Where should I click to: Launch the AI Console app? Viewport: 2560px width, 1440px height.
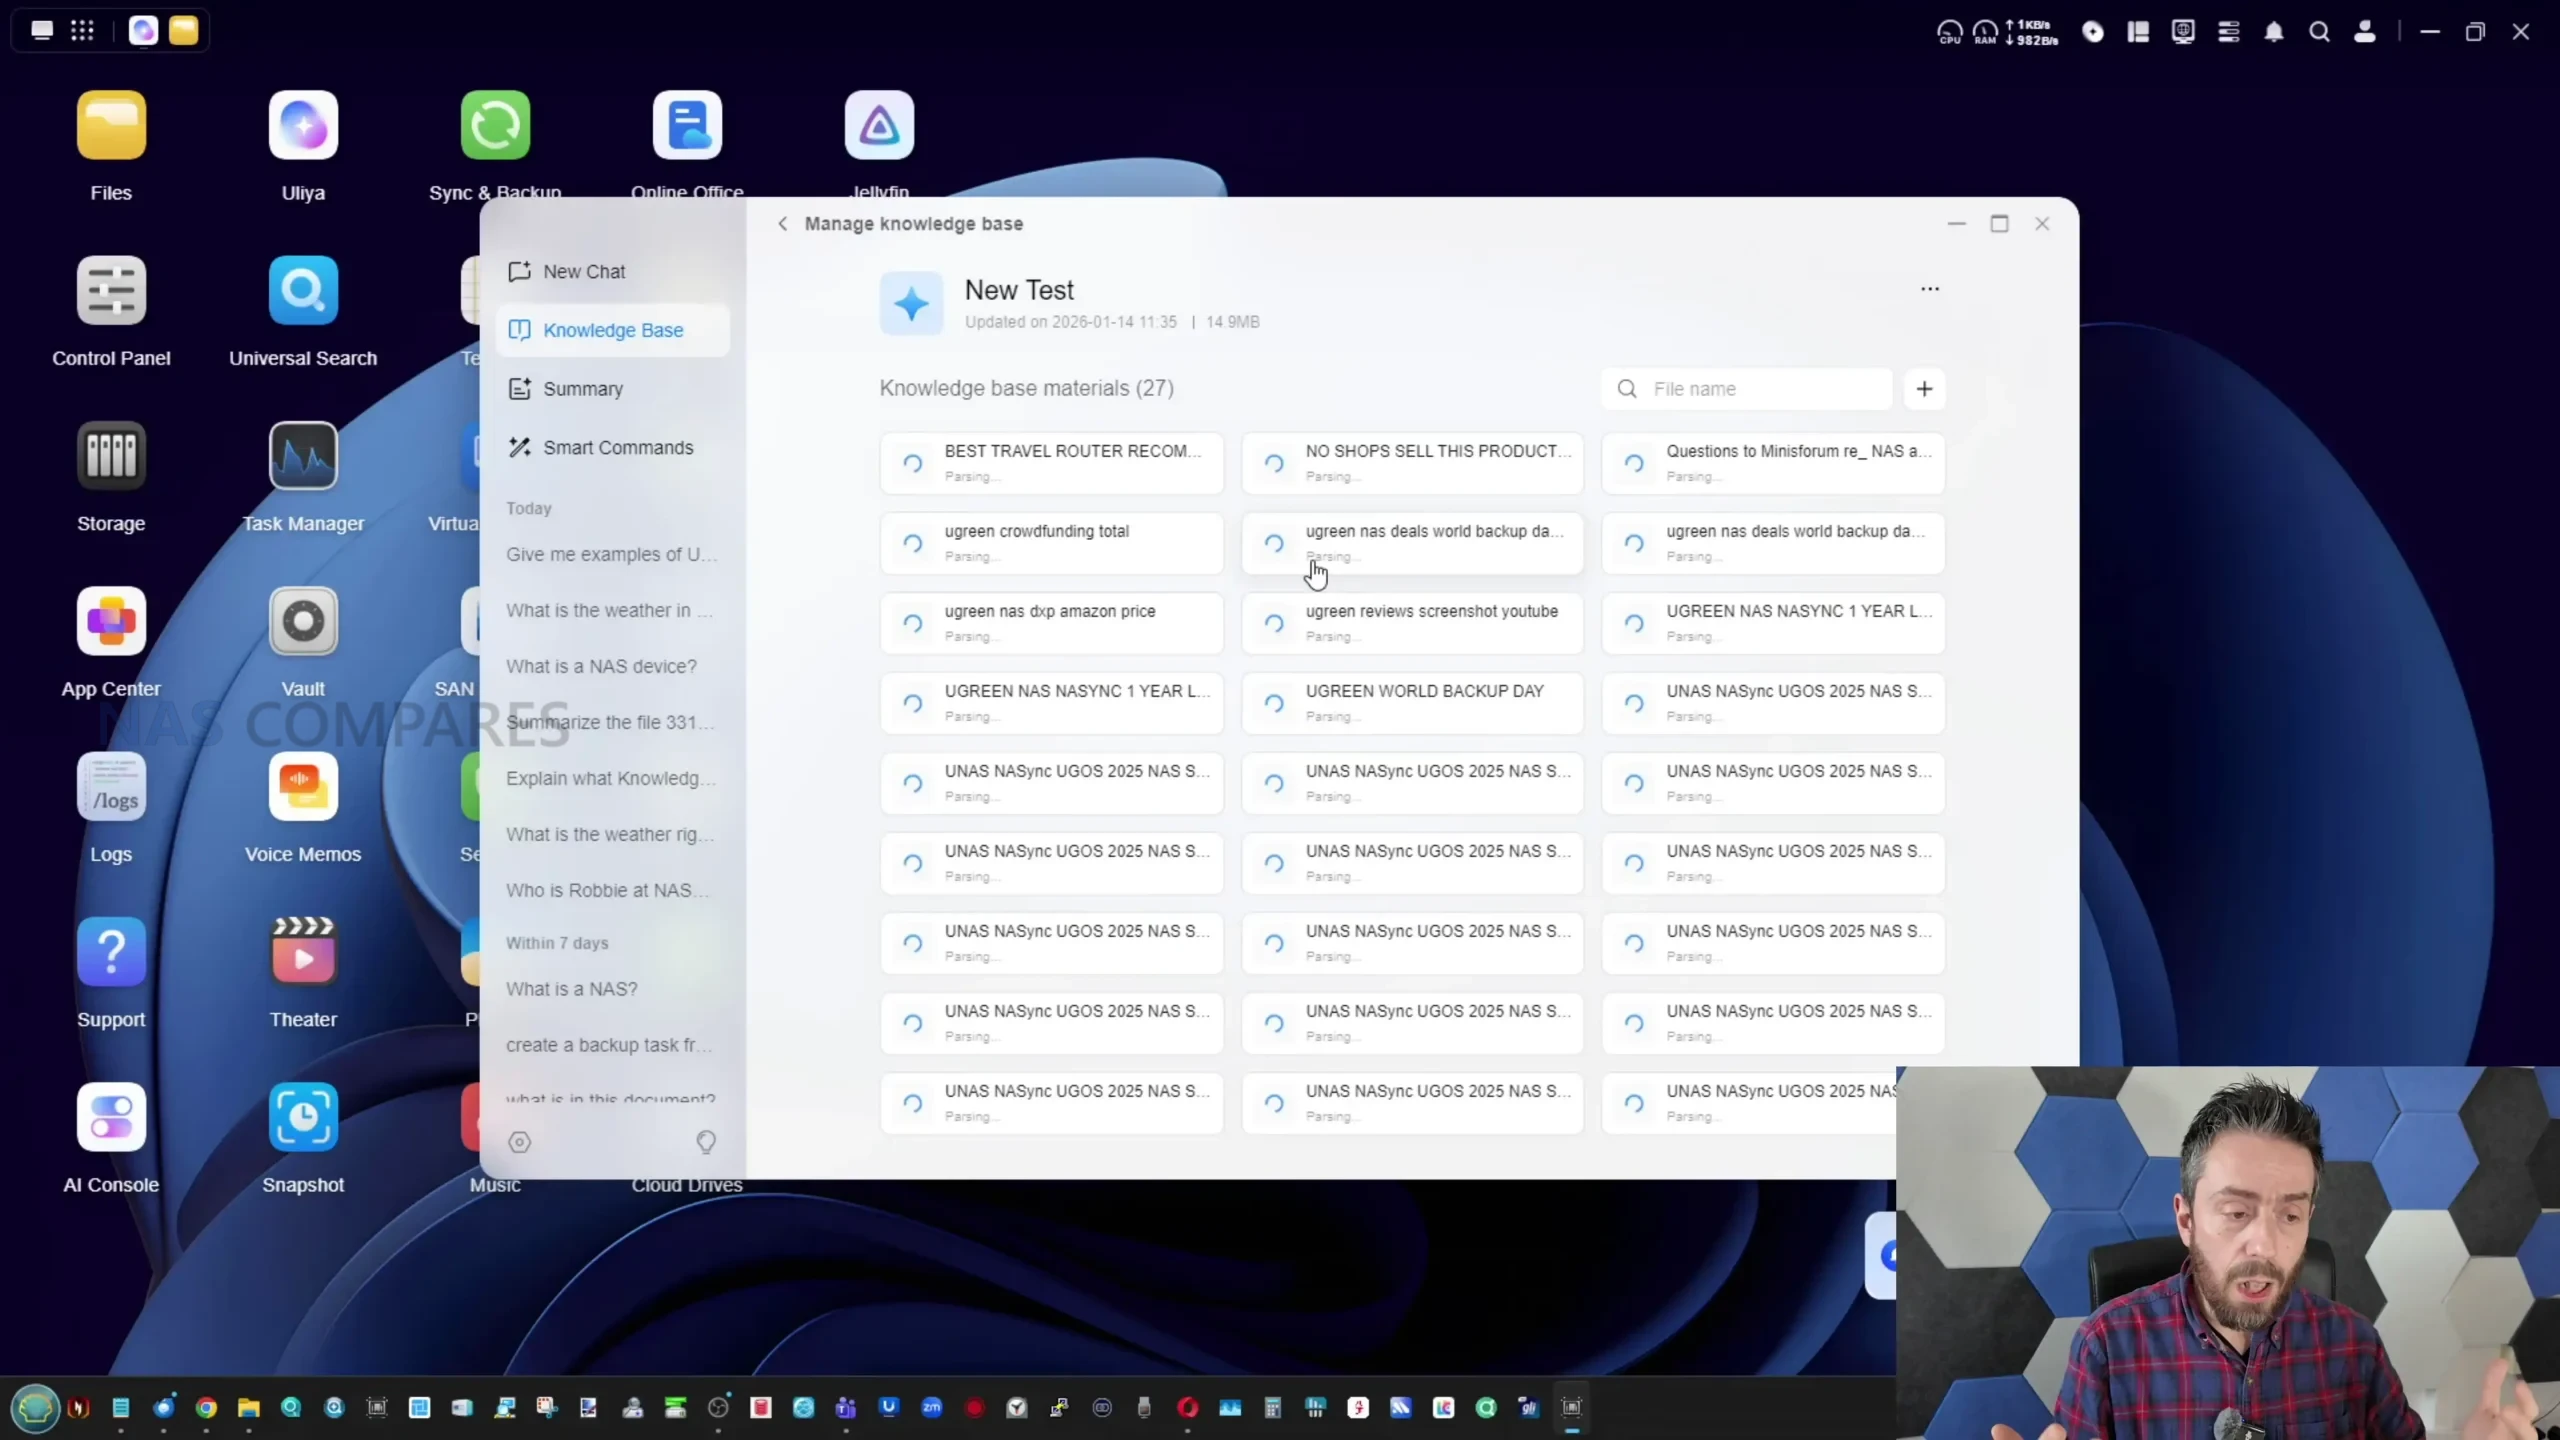(x=111, y=1117)
